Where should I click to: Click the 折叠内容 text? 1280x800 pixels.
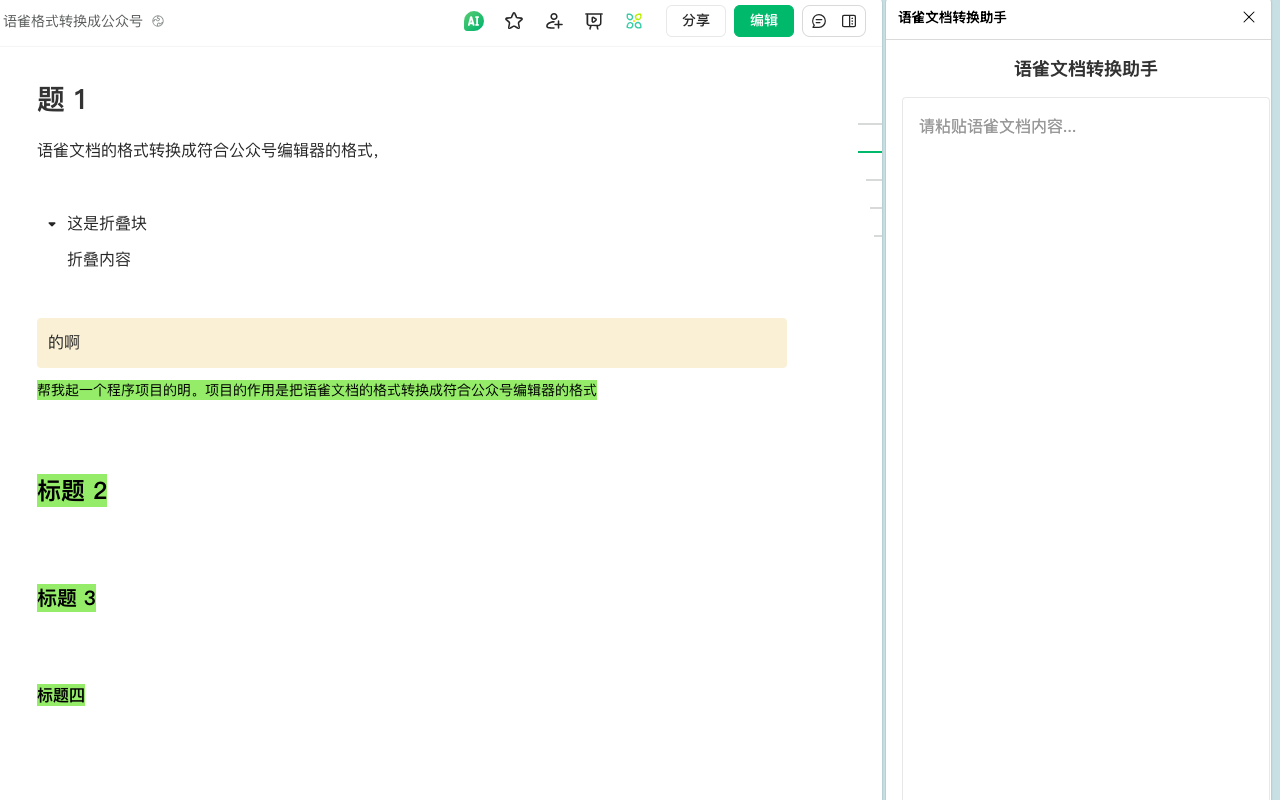[99, 259]
